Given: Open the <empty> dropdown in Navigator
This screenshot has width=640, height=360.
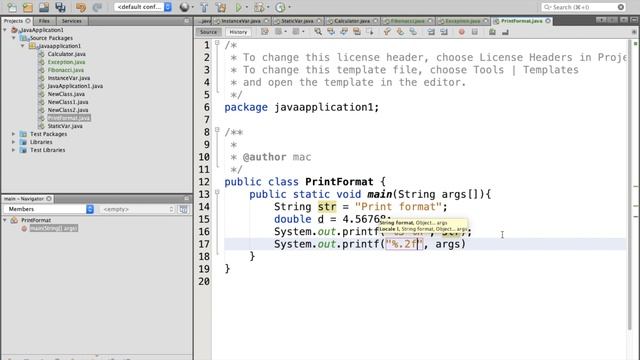Looking at the screenshot, I should click(137, 209).
